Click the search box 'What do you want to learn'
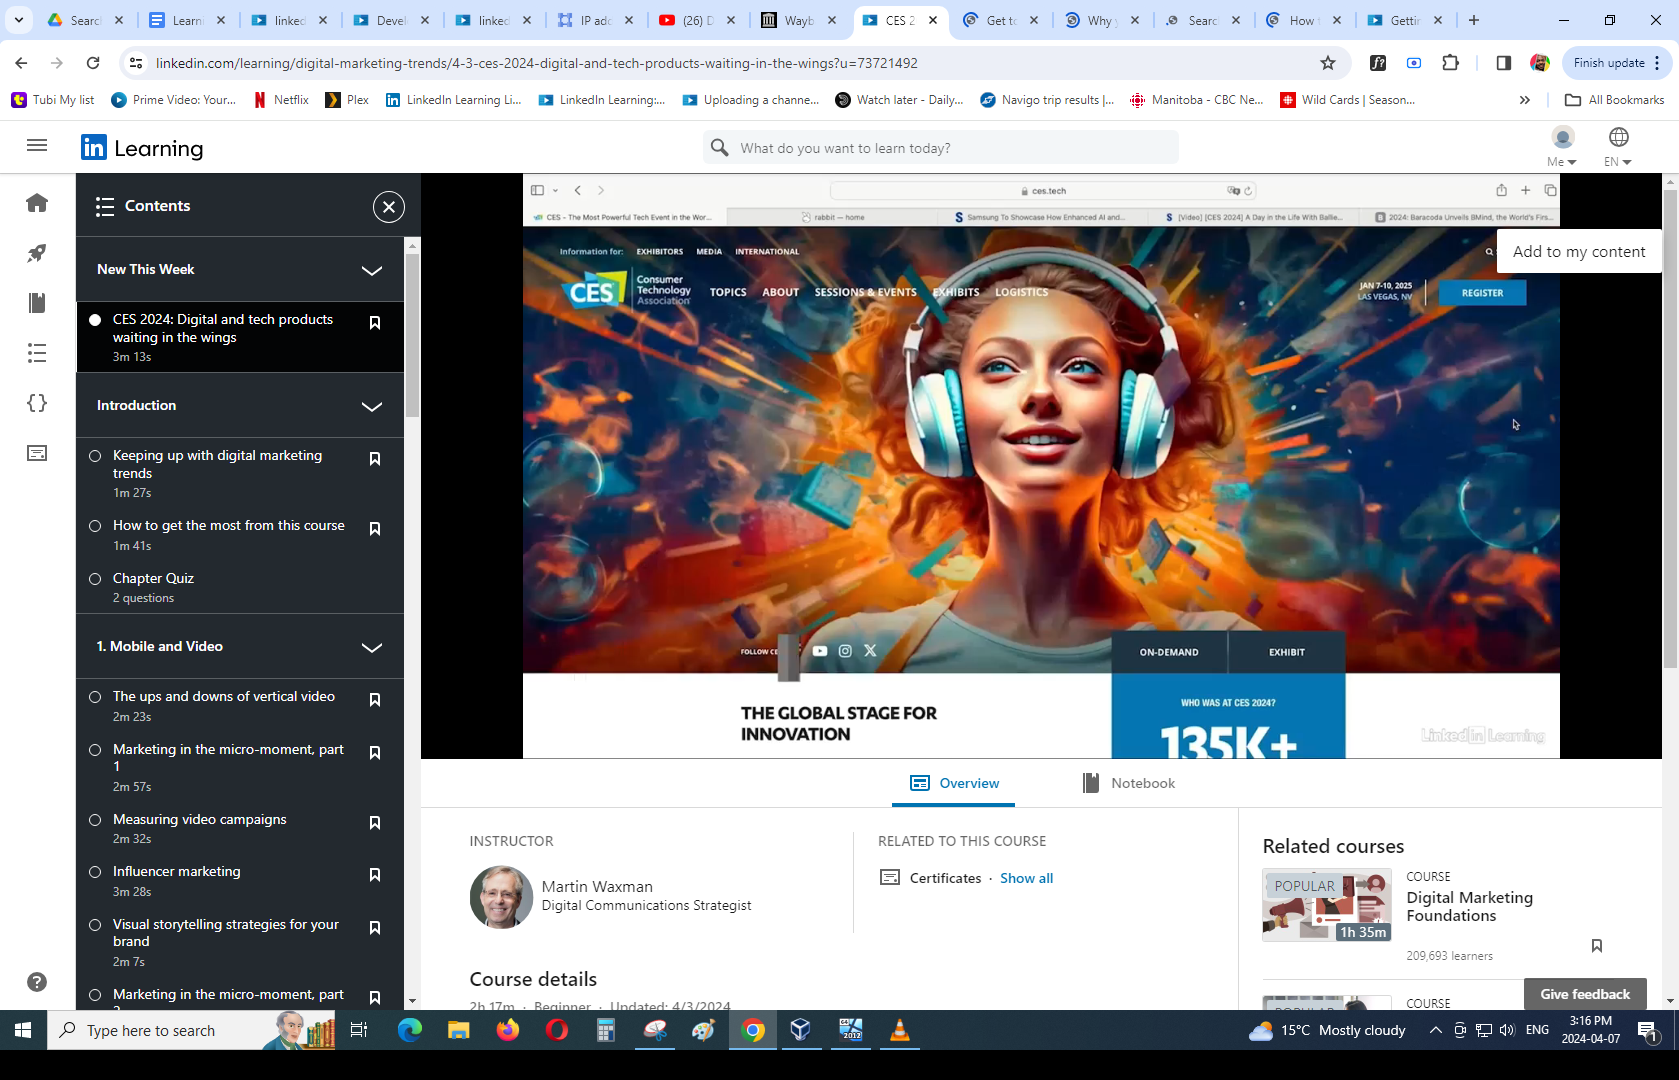 [x=940, y=148]
